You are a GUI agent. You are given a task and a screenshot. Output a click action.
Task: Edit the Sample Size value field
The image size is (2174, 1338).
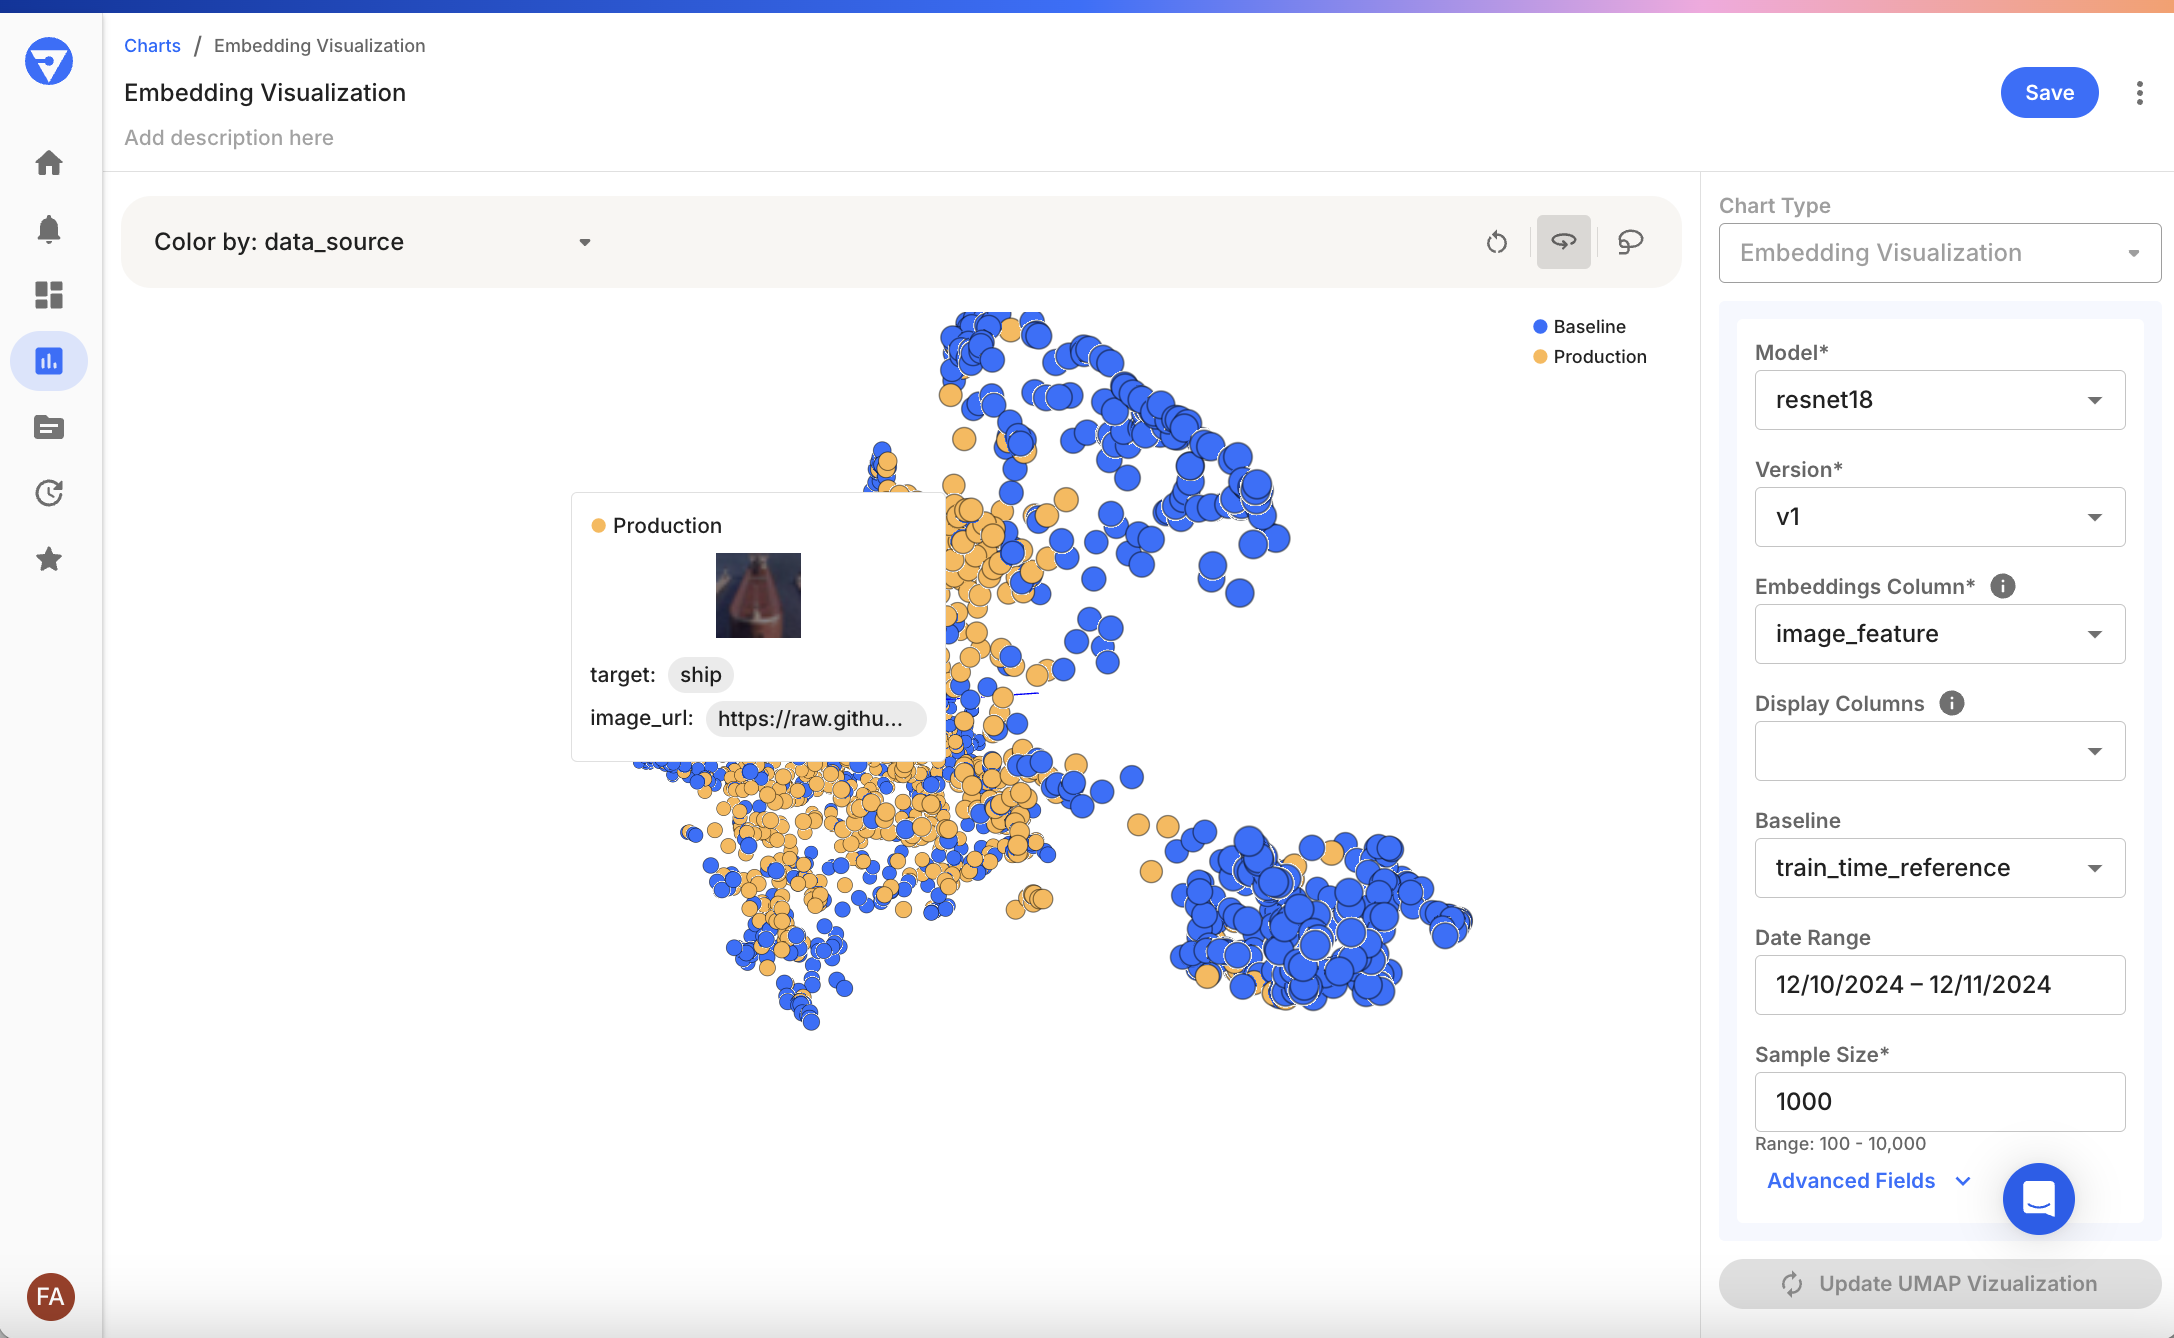coord(1938,1102)
